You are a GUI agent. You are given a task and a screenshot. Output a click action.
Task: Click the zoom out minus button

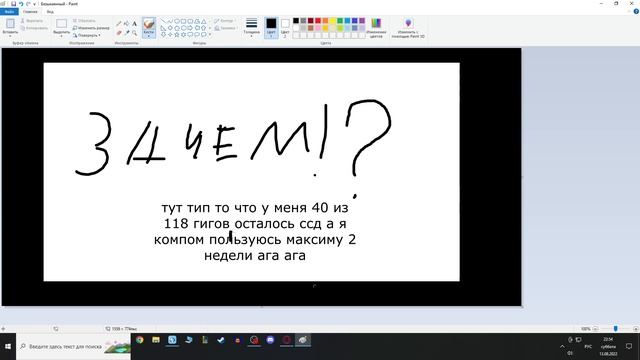[x=595, y=329]
